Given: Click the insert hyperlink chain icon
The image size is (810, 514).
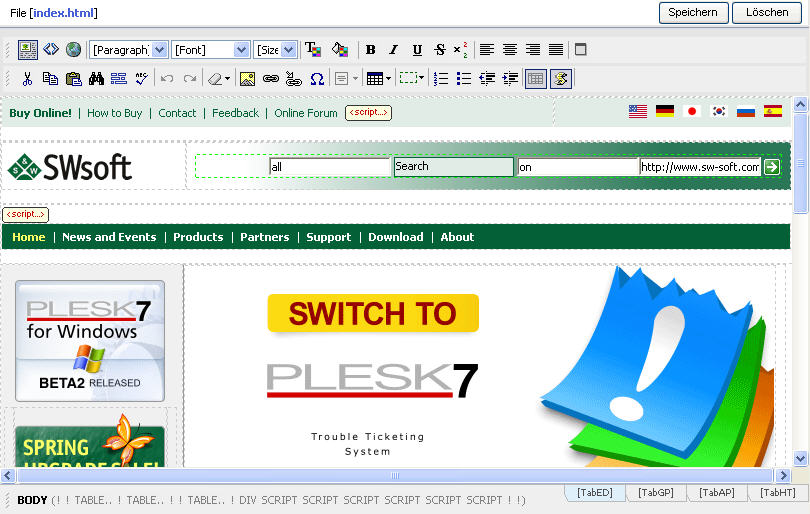Looking at the screenshot, I should (x=270, y=79).
